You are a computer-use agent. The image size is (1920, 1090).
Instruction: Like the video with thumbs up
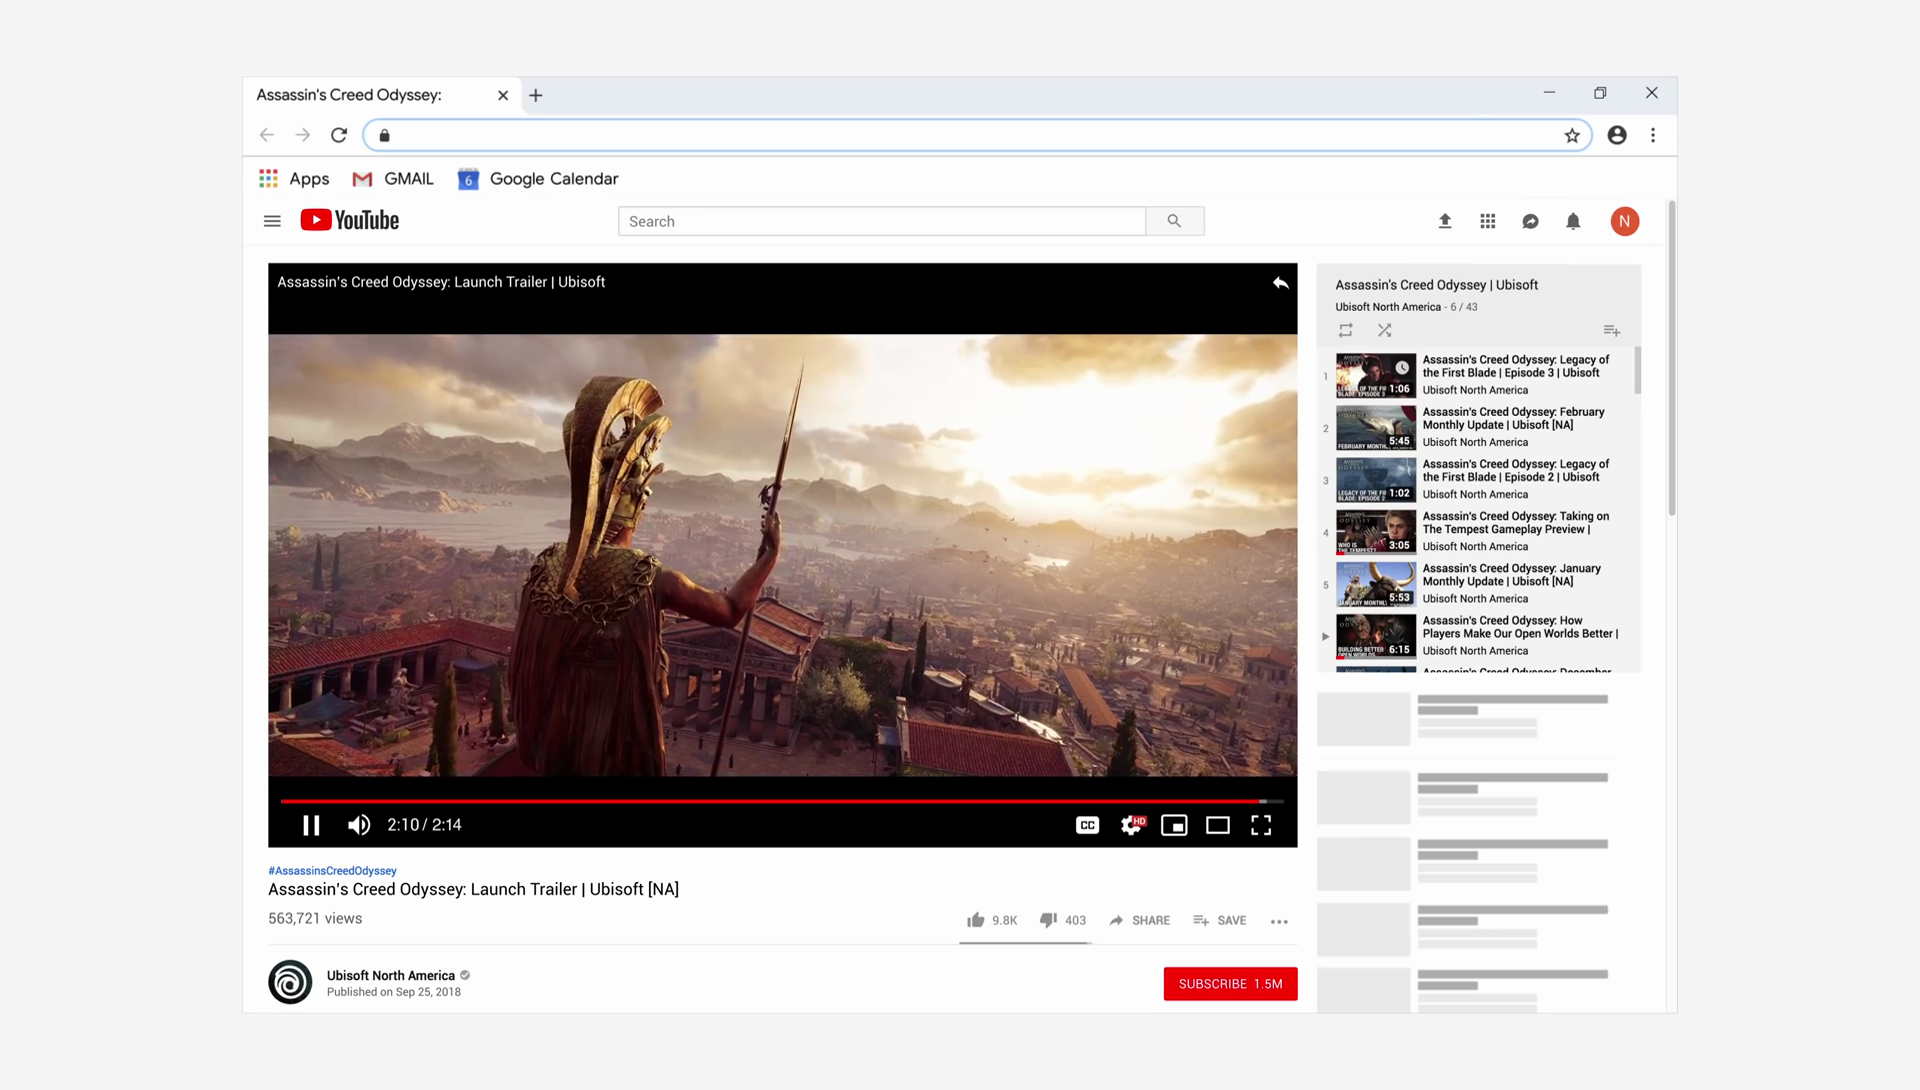pyautogui.click(x=976, y=920)
